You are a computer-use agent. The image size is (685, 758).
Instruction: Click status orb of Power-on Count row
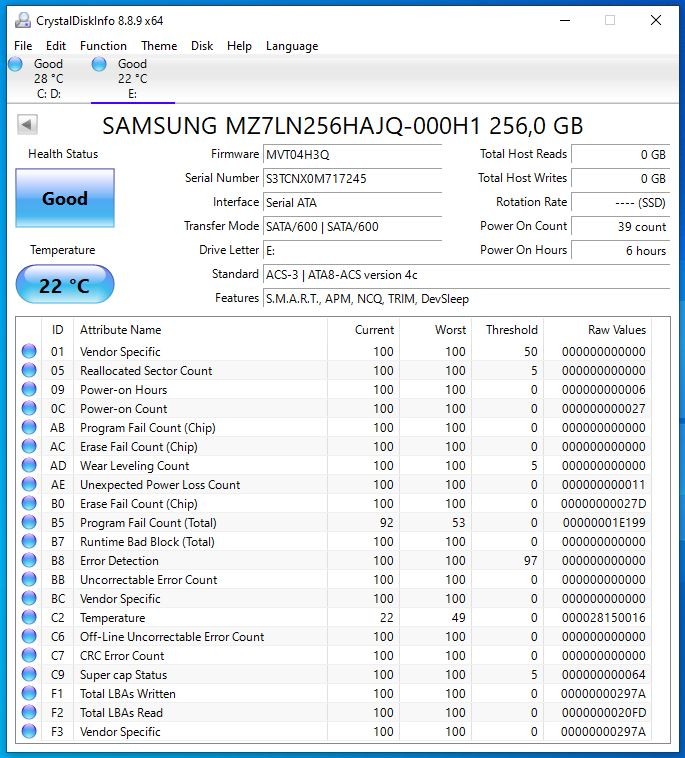coord(29,408)
